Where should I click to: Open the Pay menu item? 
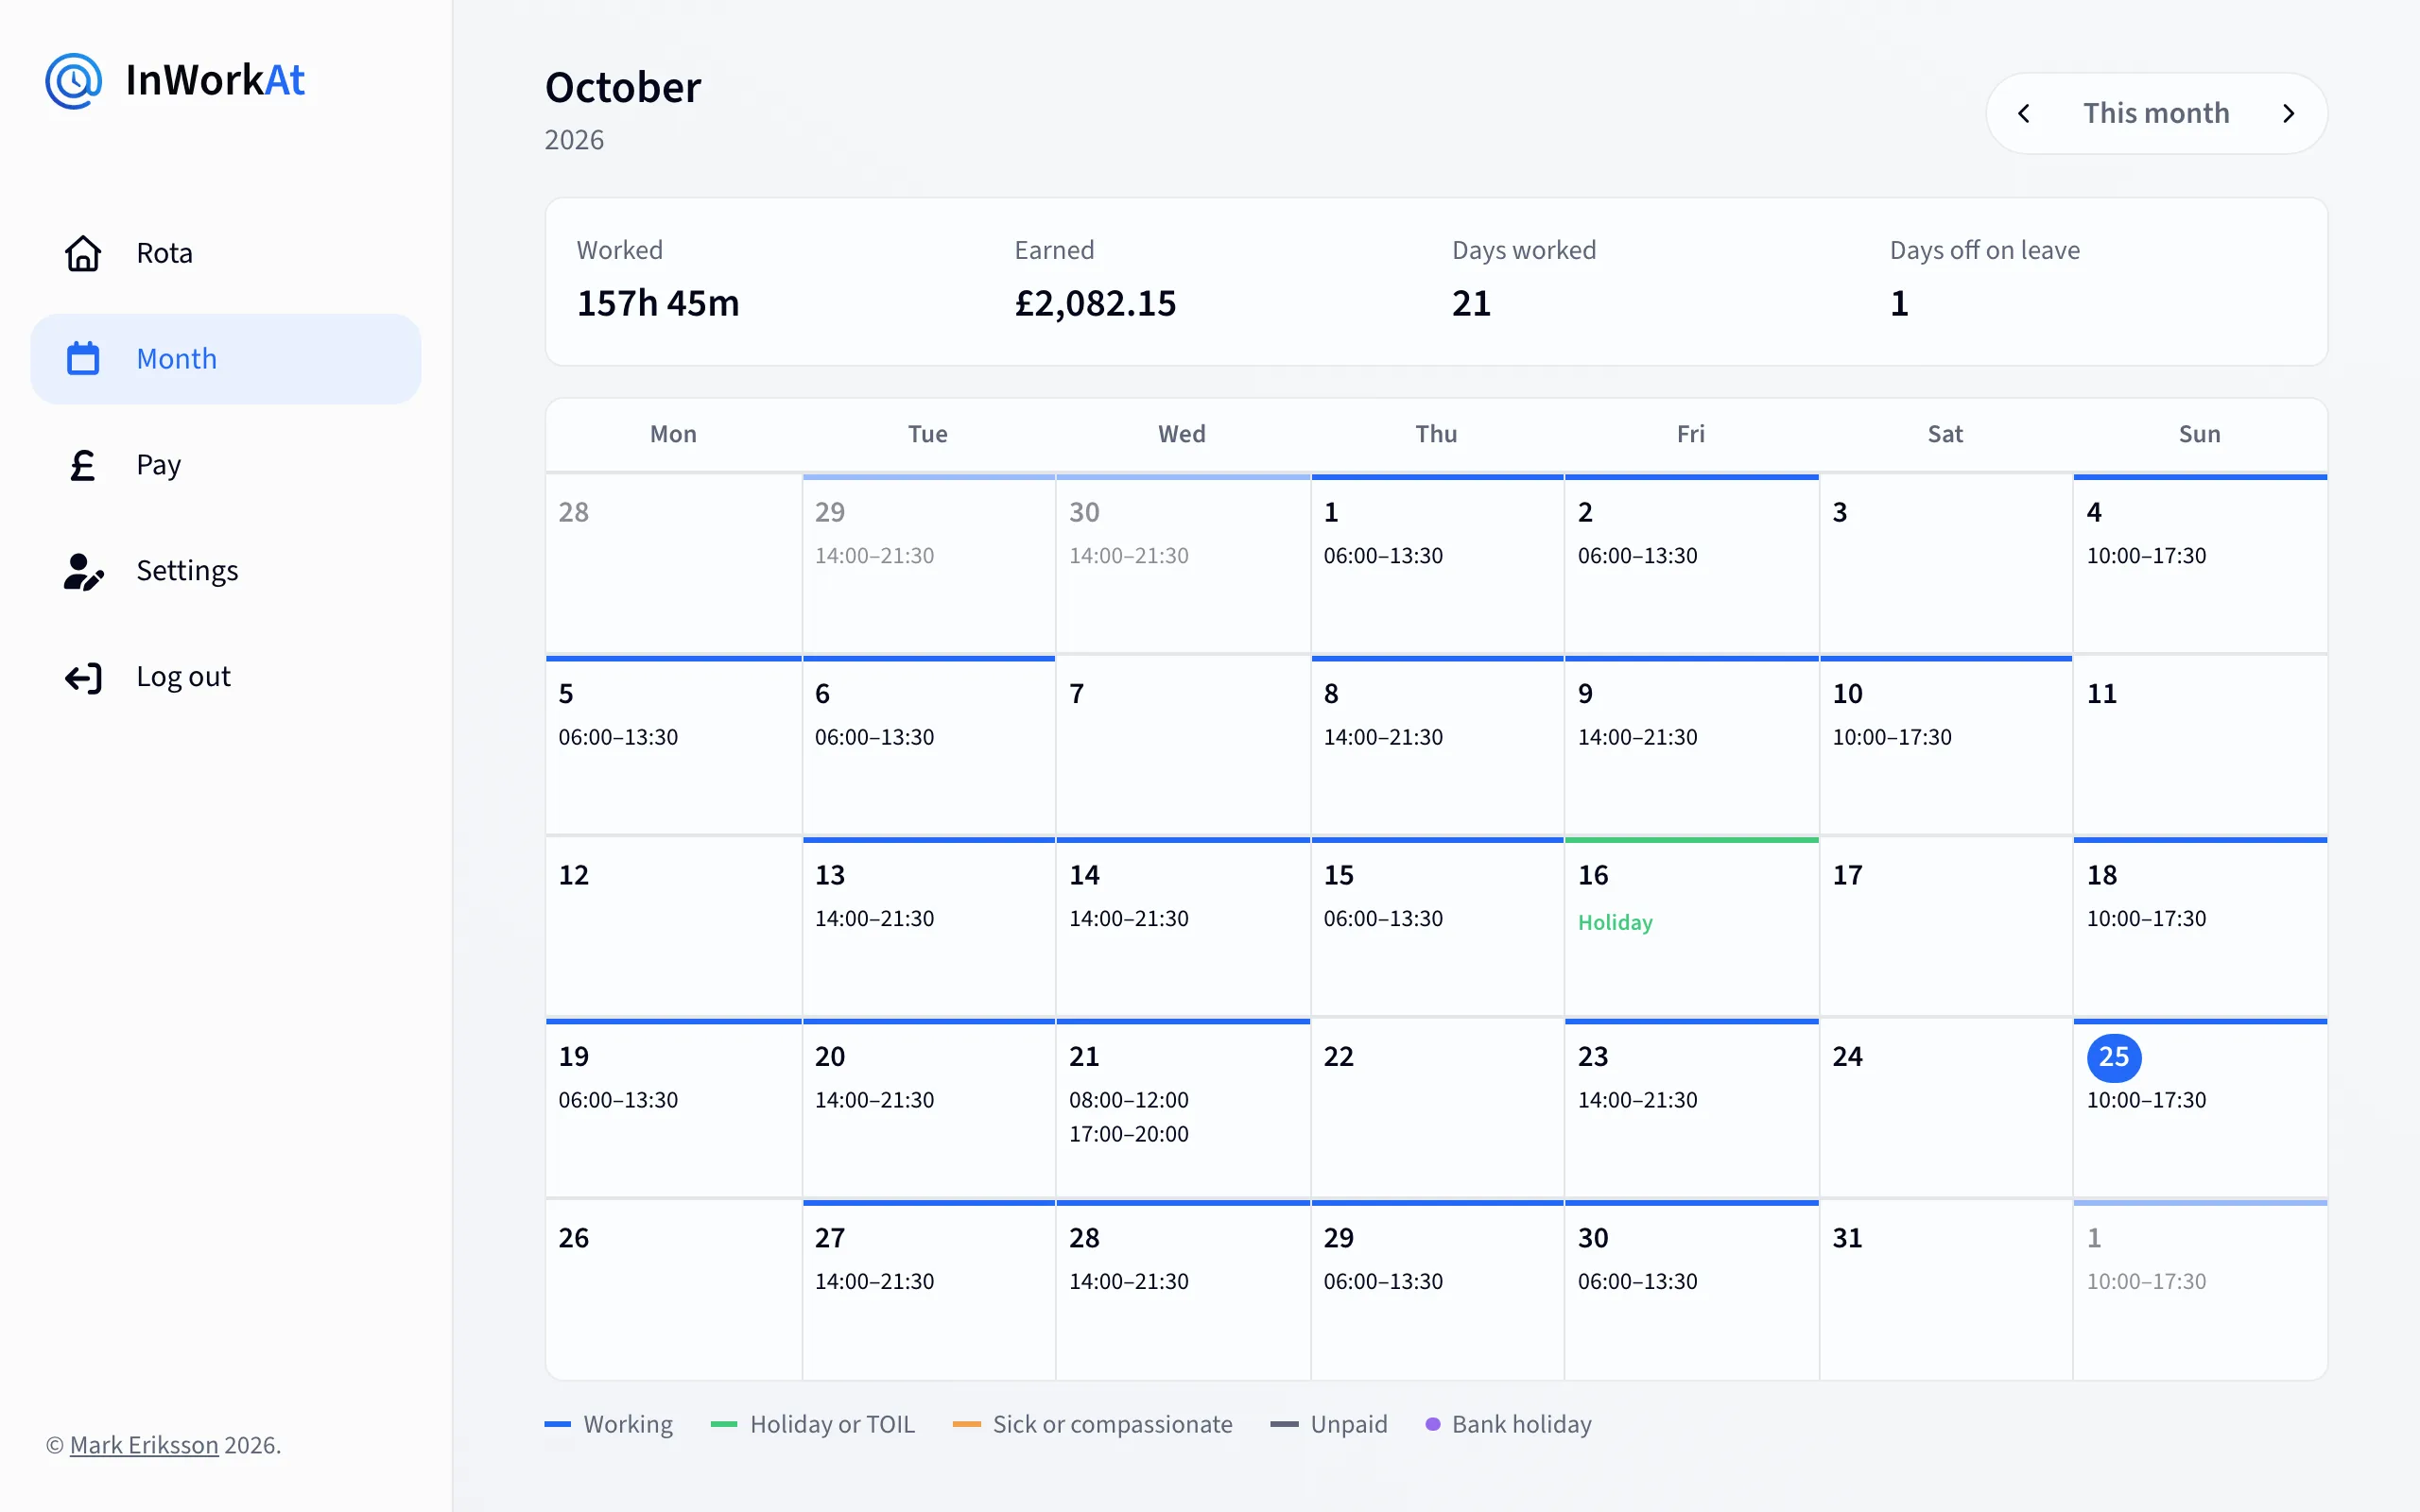tap(226, 465)
